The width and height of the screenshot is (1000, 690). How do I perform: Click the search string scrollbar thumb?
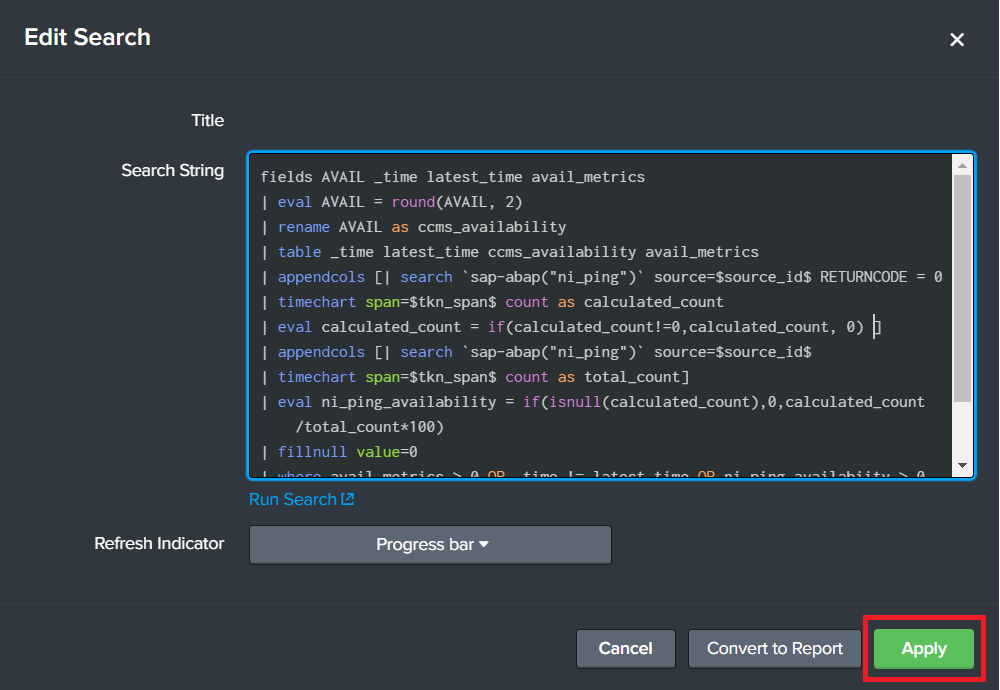(962, 290)
